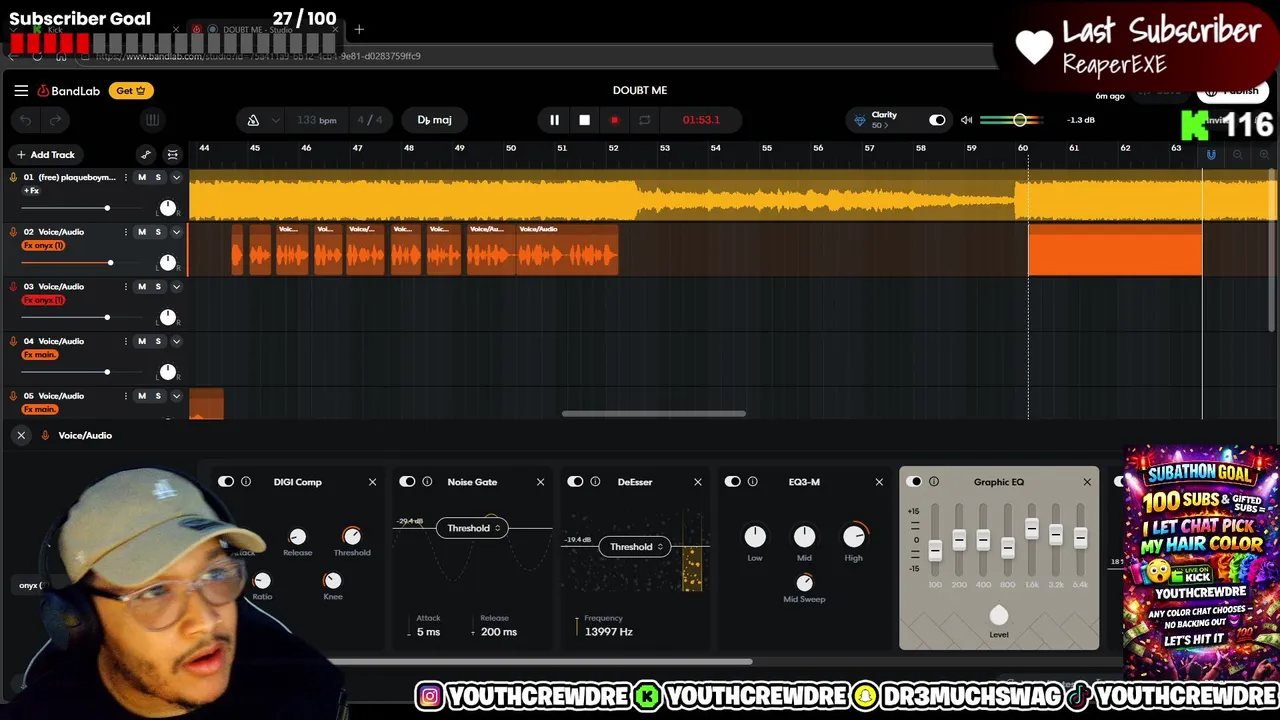This screenshot has width=1280, height=720.
Task: Solo track 03 Voice/Audio
Action: [x=158, y=287]
